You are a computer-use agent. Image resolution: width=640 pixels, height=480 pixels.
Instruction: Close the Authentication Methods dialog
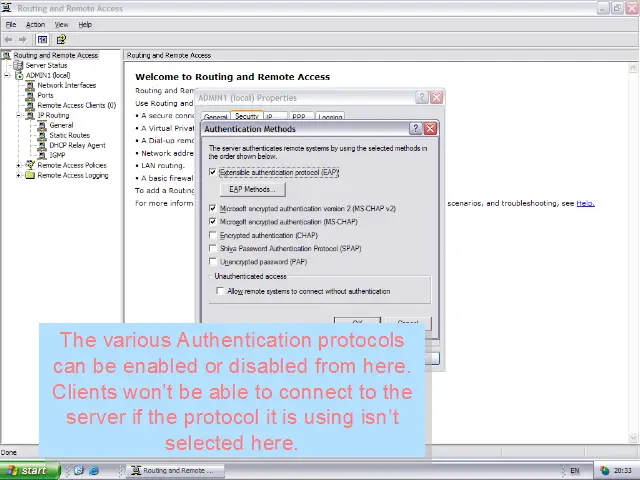[430, 129]
